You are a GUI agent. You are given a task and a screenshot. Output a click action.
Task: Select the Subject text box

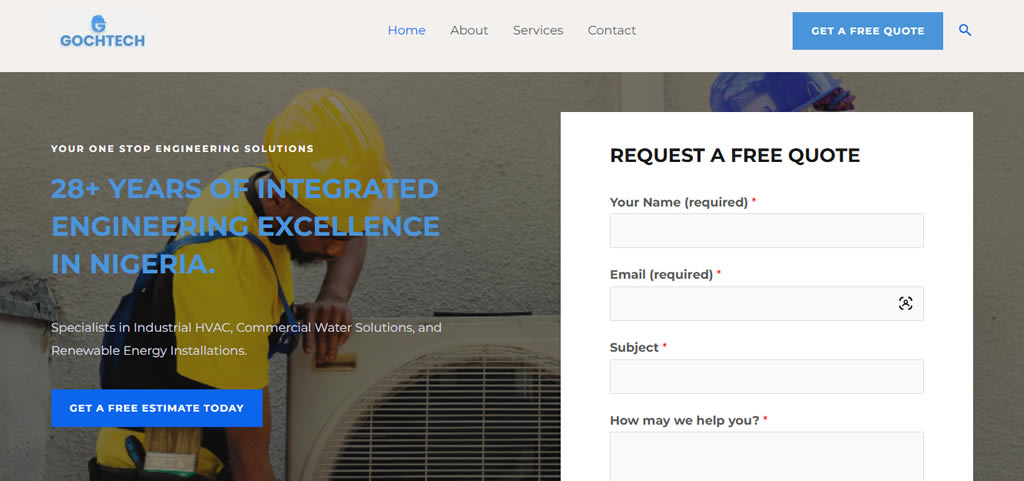click(x=766, y=377)
